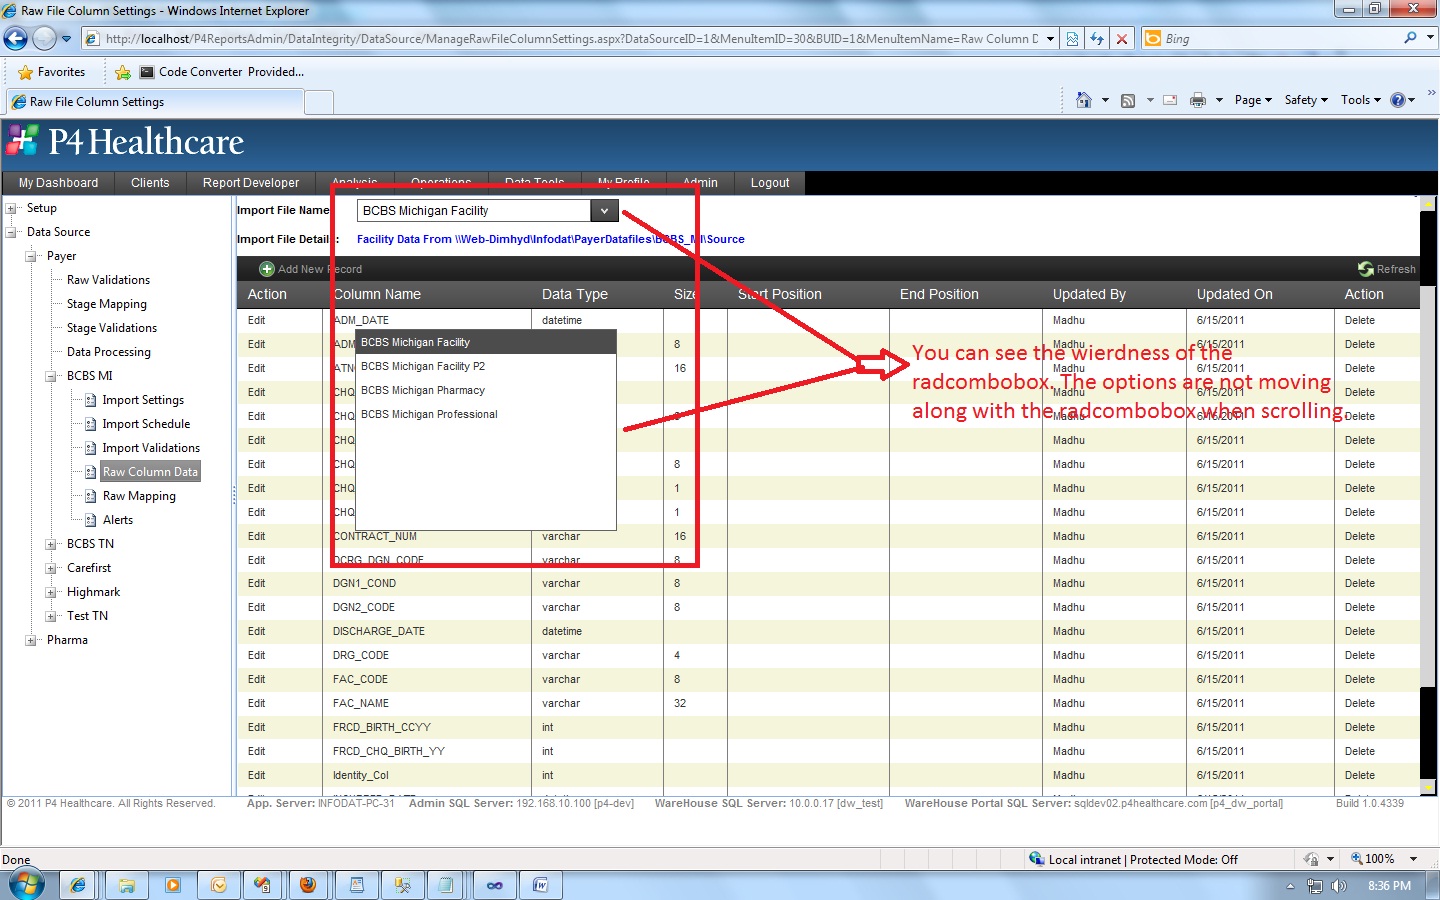Click the green Add New Record plus icon
This screenshot has width=1440, height=900.
pos(267,269)
